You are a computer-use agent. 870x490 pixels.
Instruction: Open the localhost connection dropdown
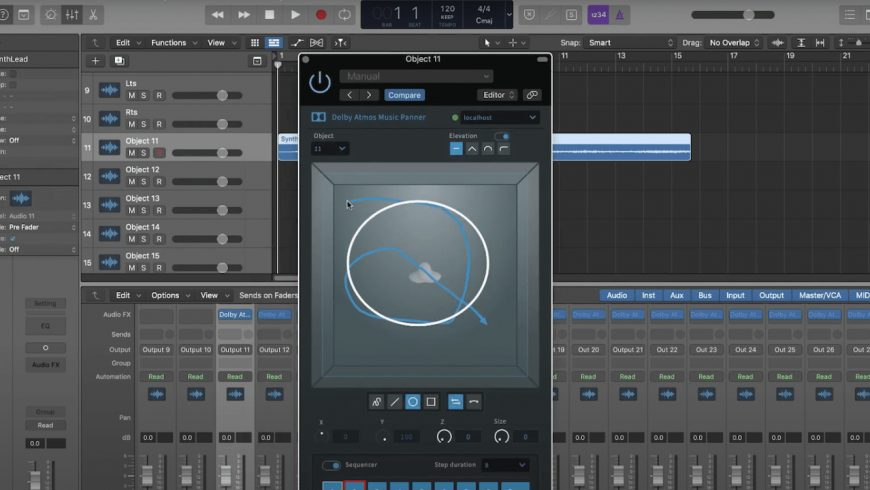[499, 118]
